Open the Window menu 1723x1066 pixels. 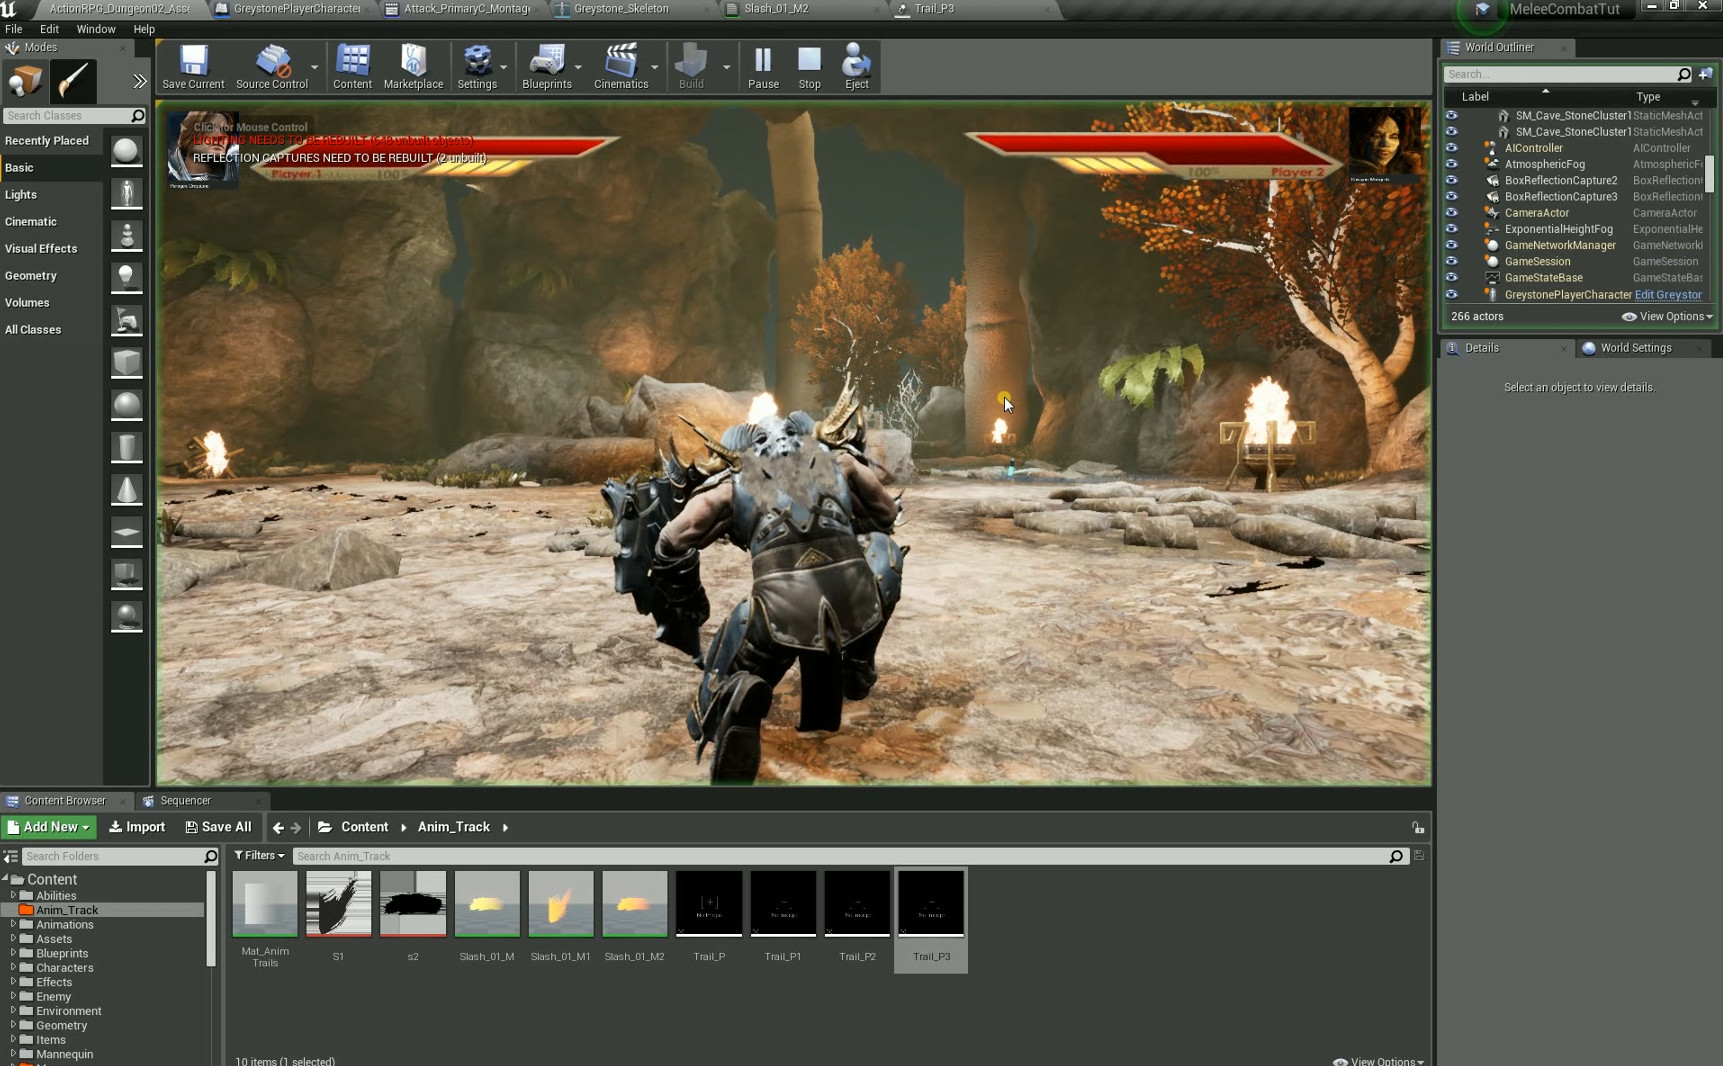point(96,29)
